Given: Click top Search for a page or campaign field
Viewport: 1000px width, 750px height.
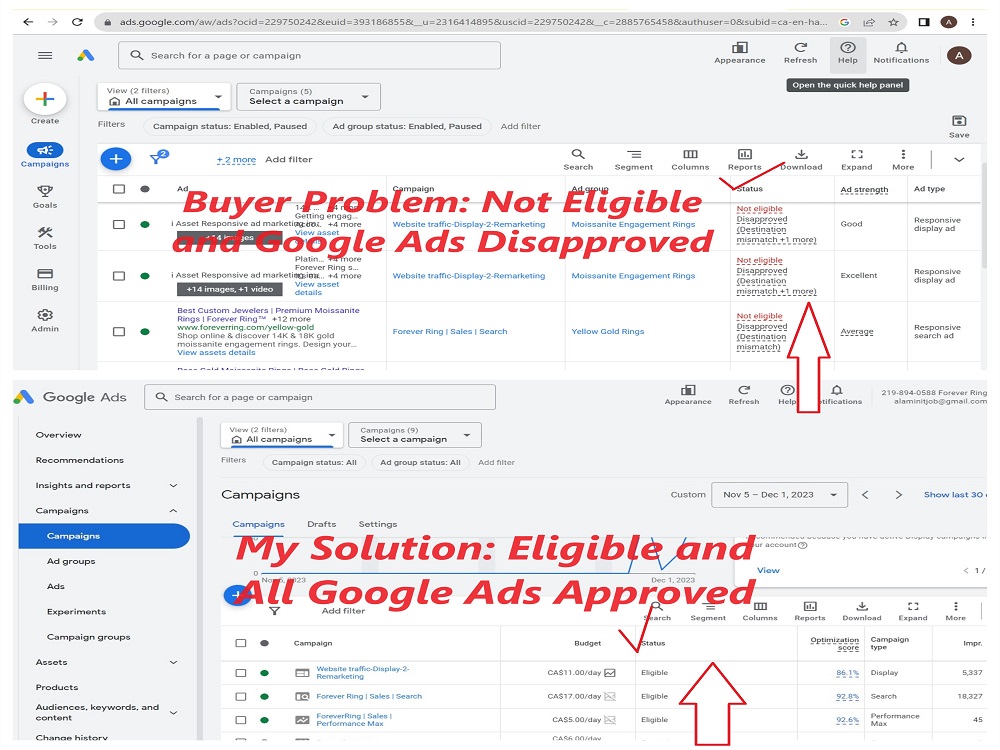Looking at the screenshot, I should point(309,55).
